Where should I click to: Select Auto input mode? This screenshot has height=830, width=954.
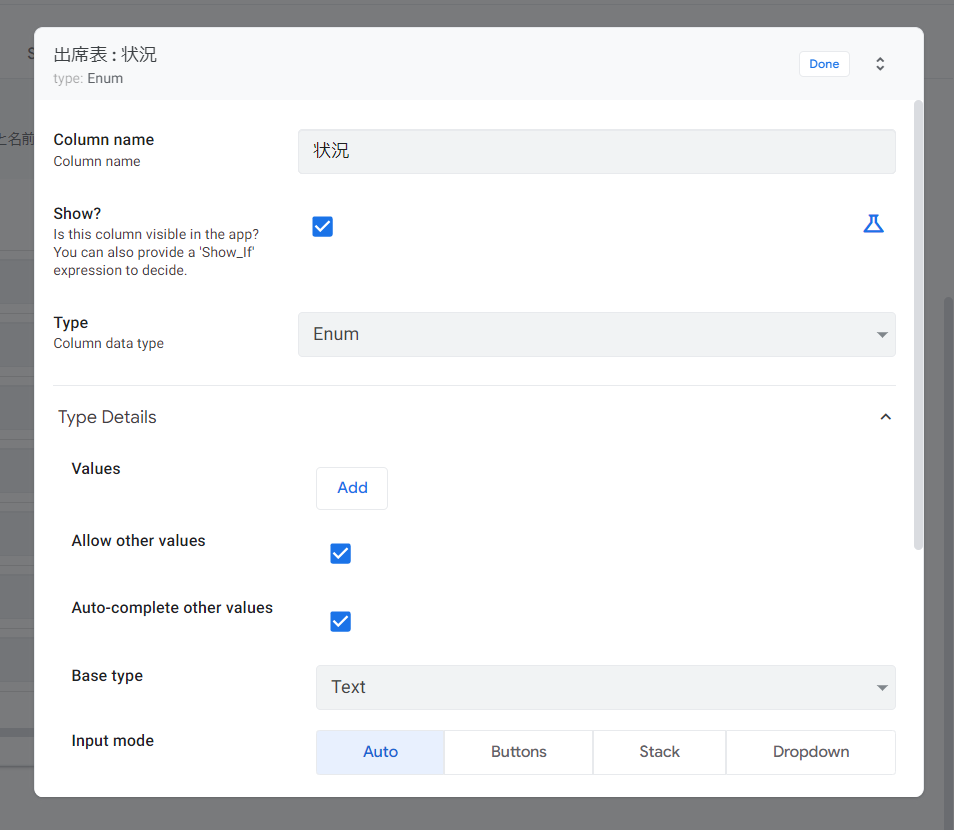380,752
